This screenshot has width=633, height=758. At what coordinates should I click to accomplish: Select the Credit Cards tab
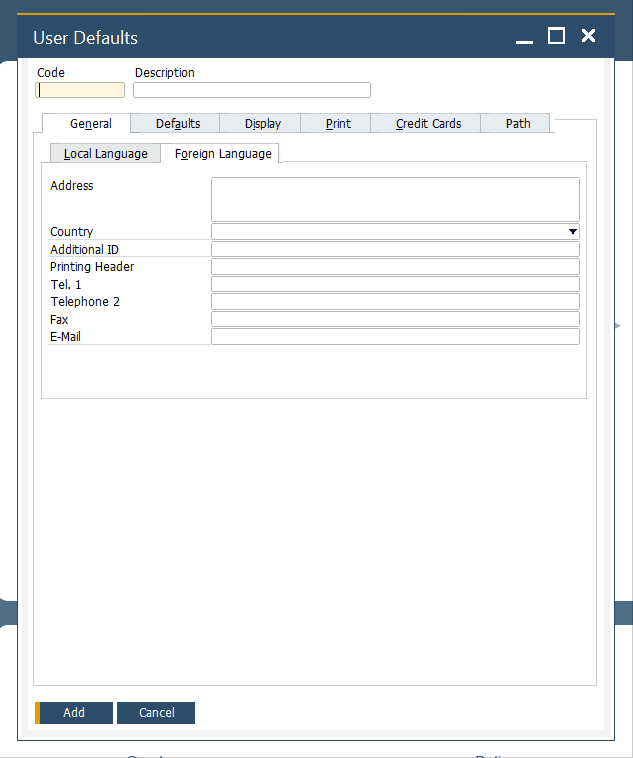click(x=428, y=124)
